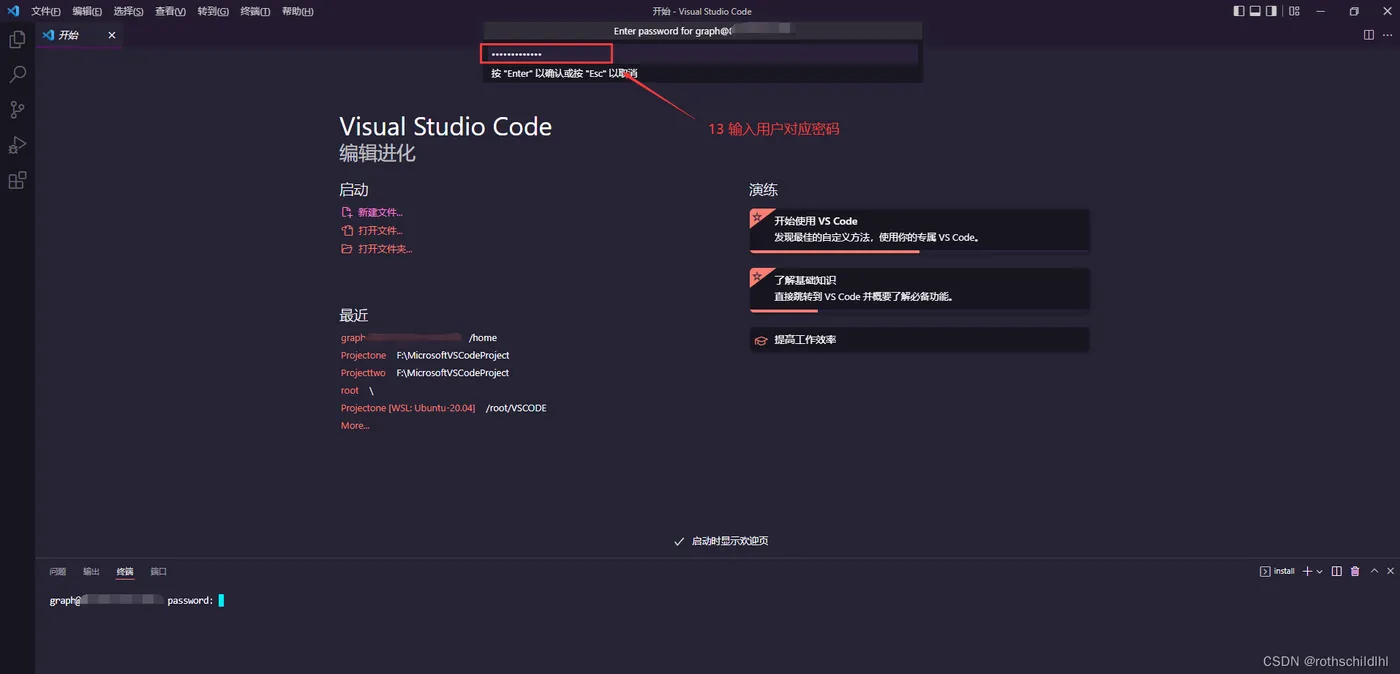Focus the password input field
Viewport: 1400px width, 674px height.
point(701,53)
